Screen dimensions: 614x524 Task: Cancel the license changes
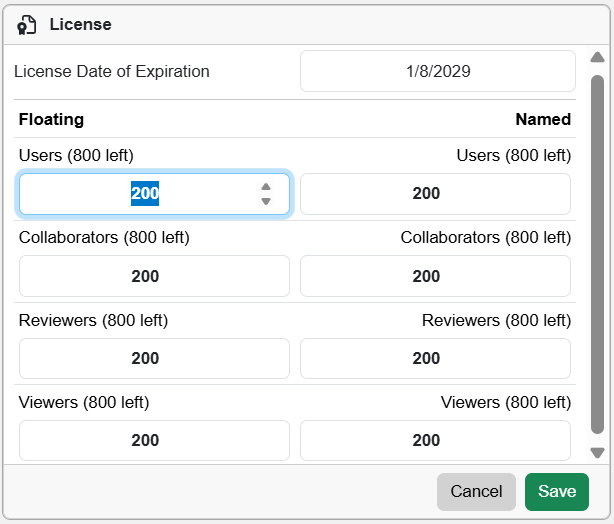[476, 492]
